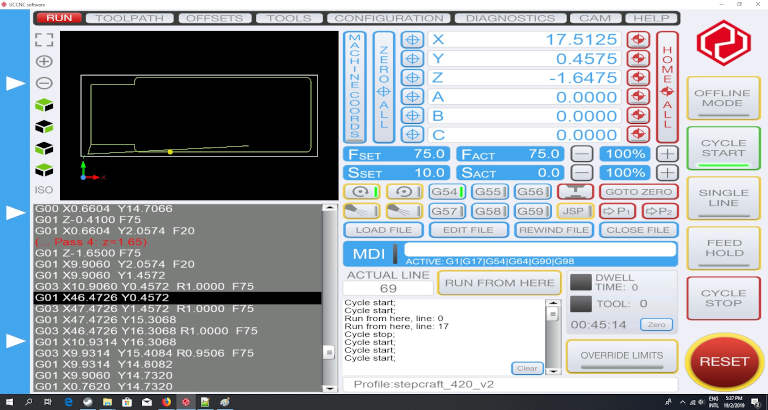Decrease spindle override with minus button

point(582,172)
